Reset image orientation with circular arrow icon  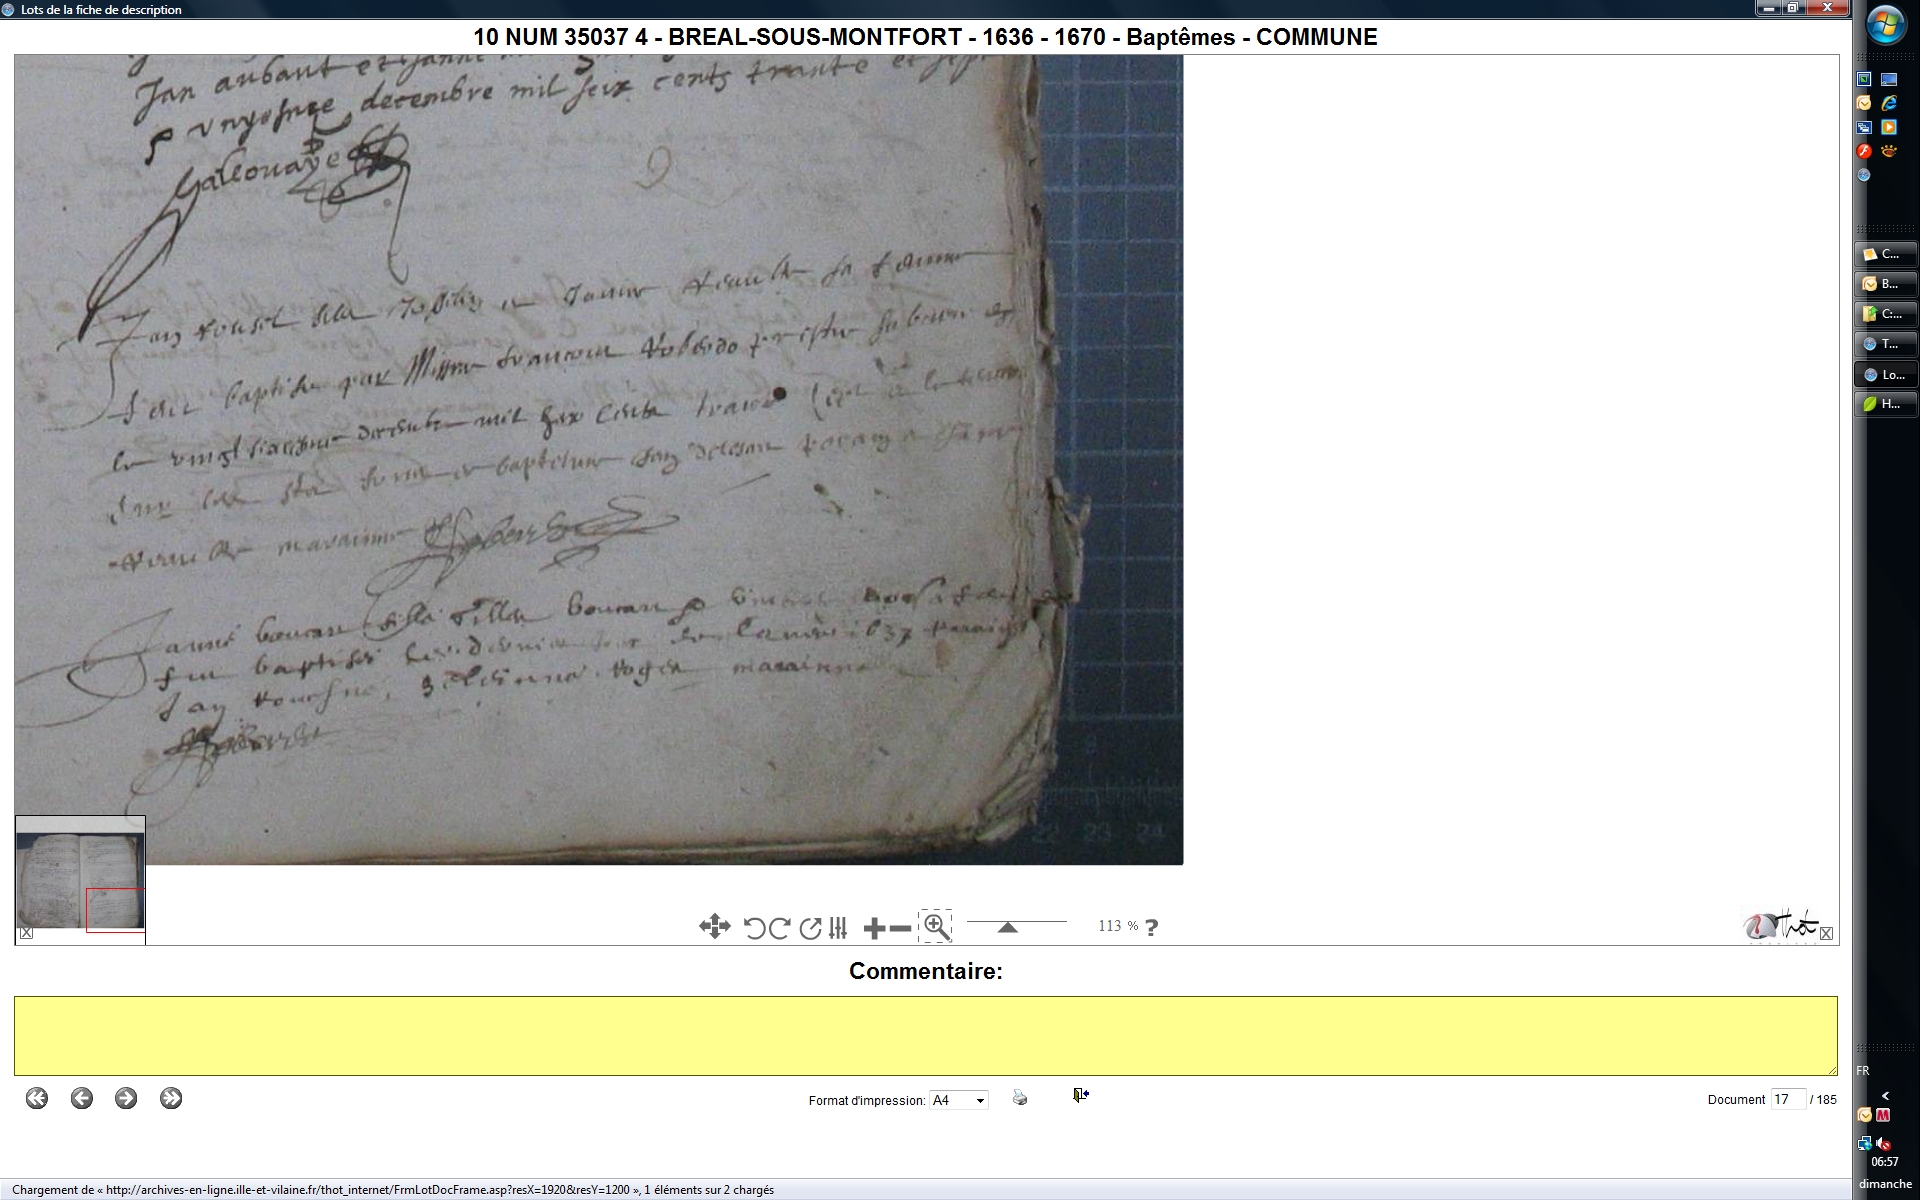pos(810,928)
